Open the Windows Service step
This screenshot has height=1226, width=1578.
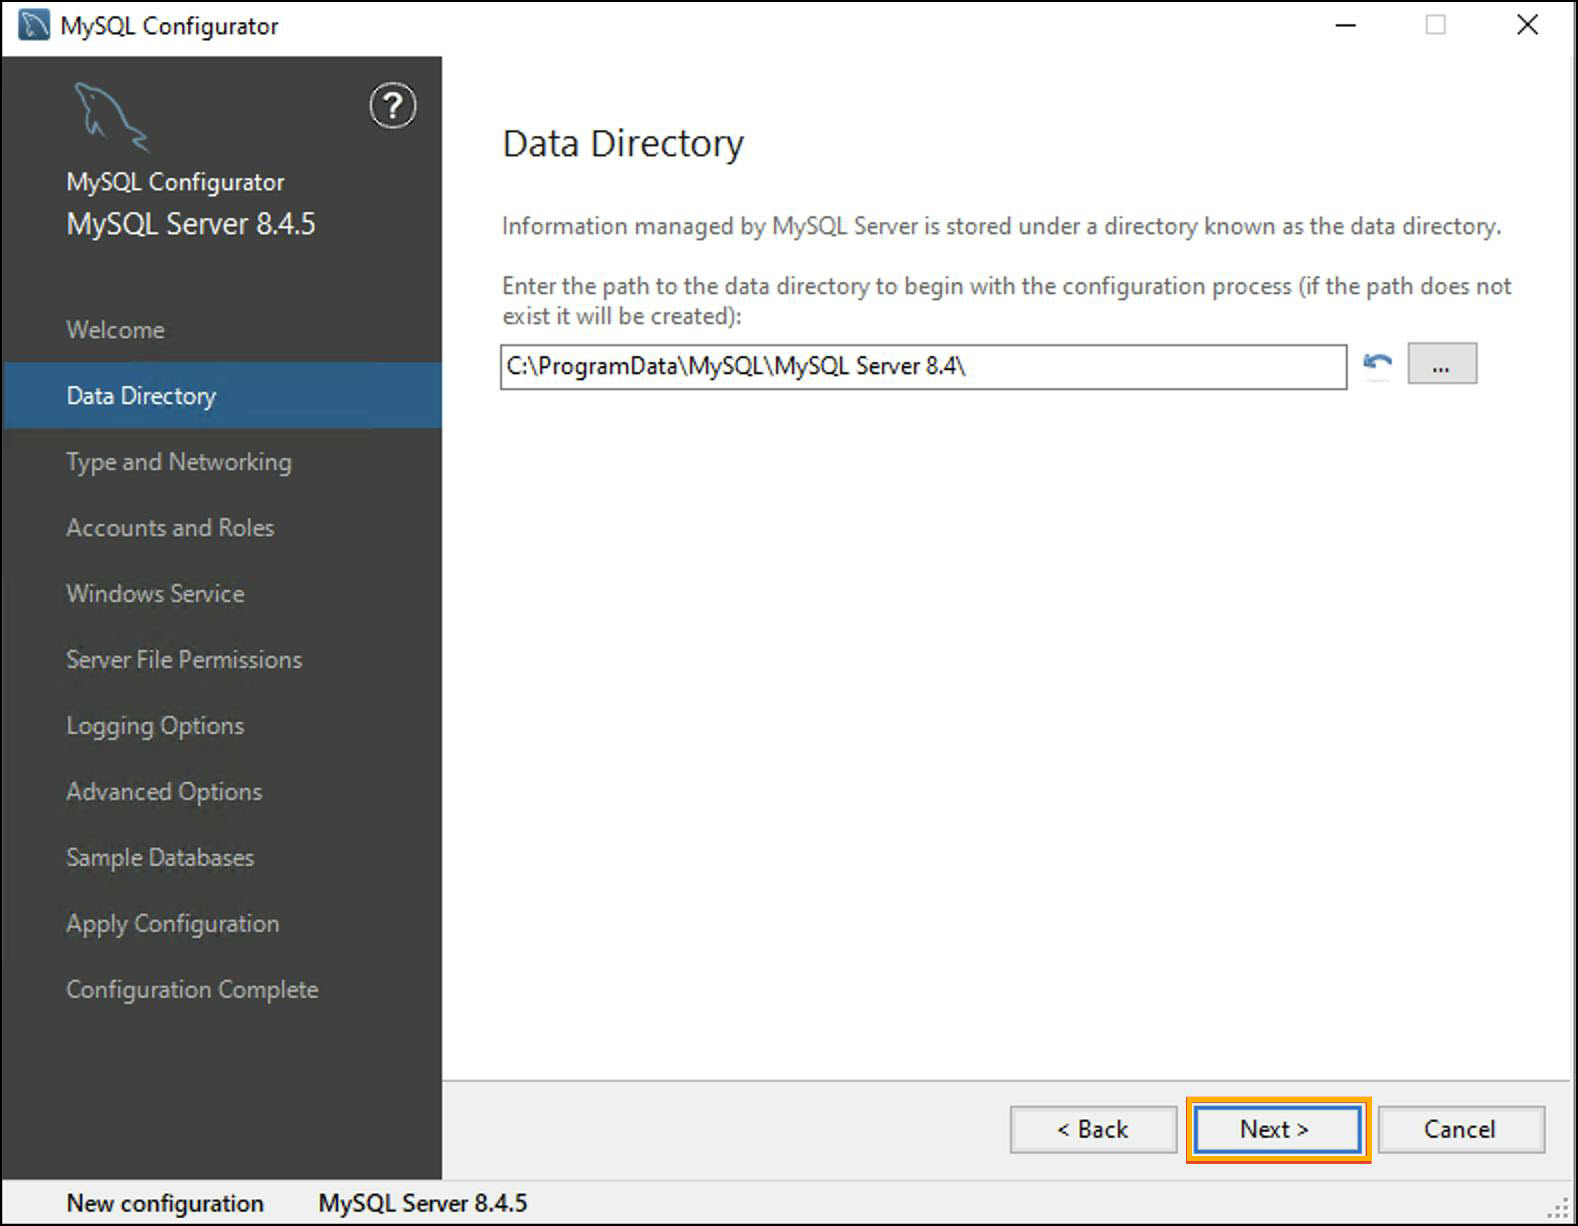(155, 594)
